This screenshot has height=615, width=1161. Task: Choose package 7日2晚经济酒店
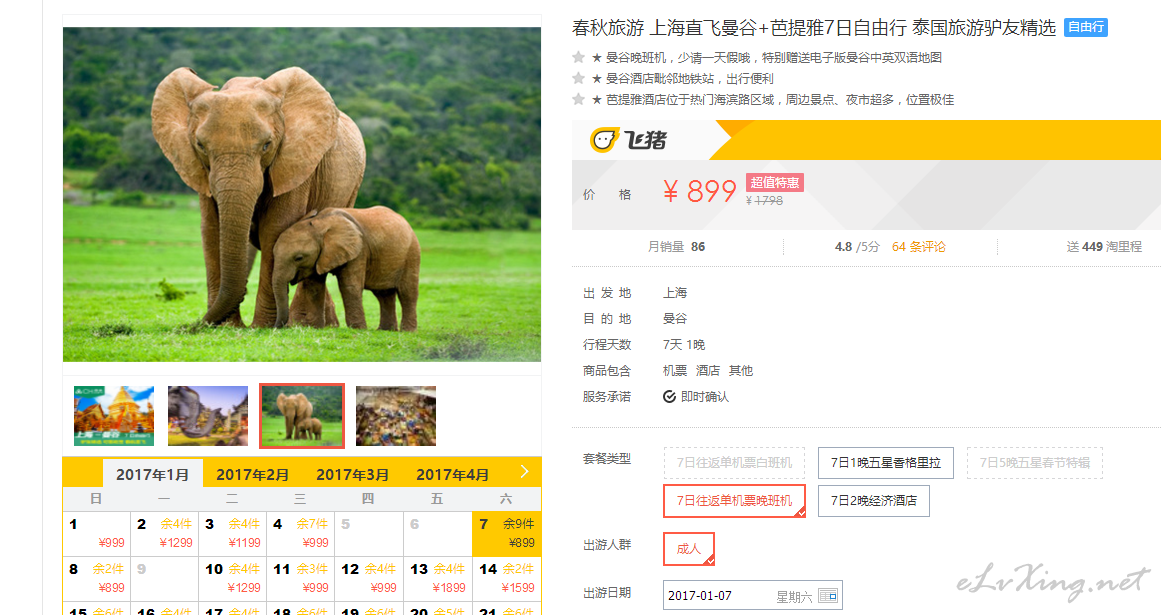(874, 501)
